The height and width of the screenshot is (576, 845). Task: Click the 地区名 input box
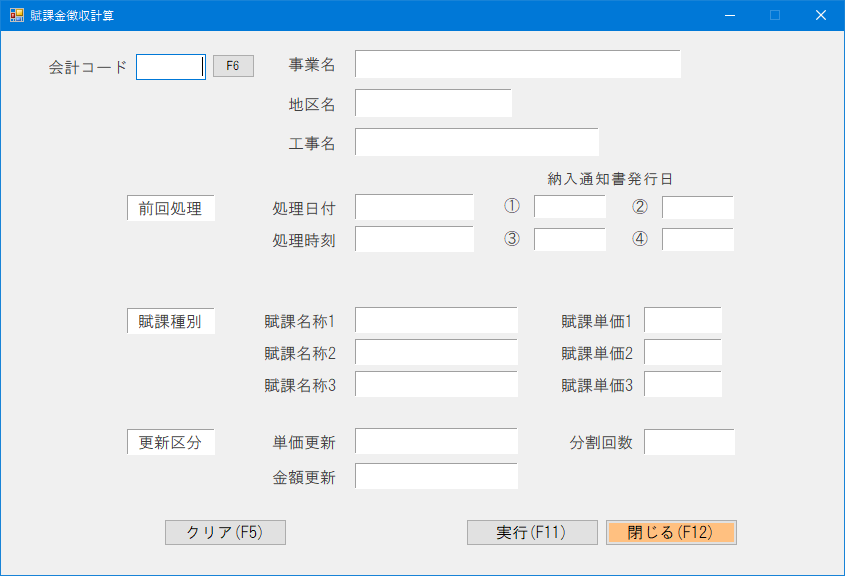click(433, 103)
